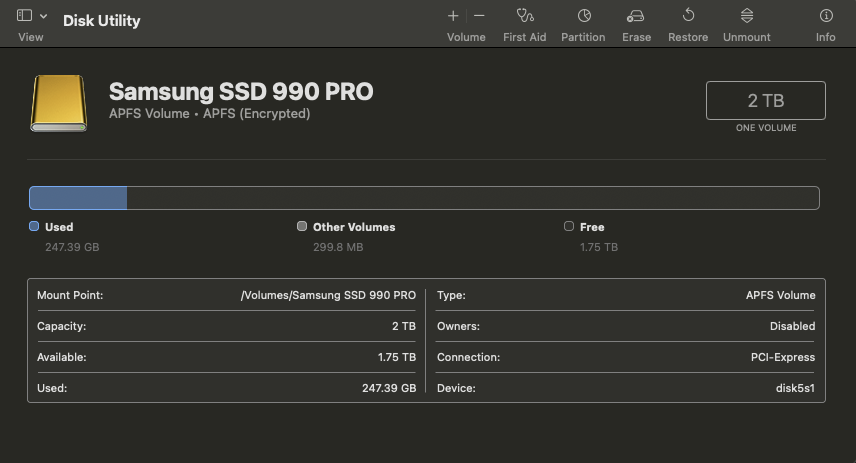Select the View toolbar label

31,37
